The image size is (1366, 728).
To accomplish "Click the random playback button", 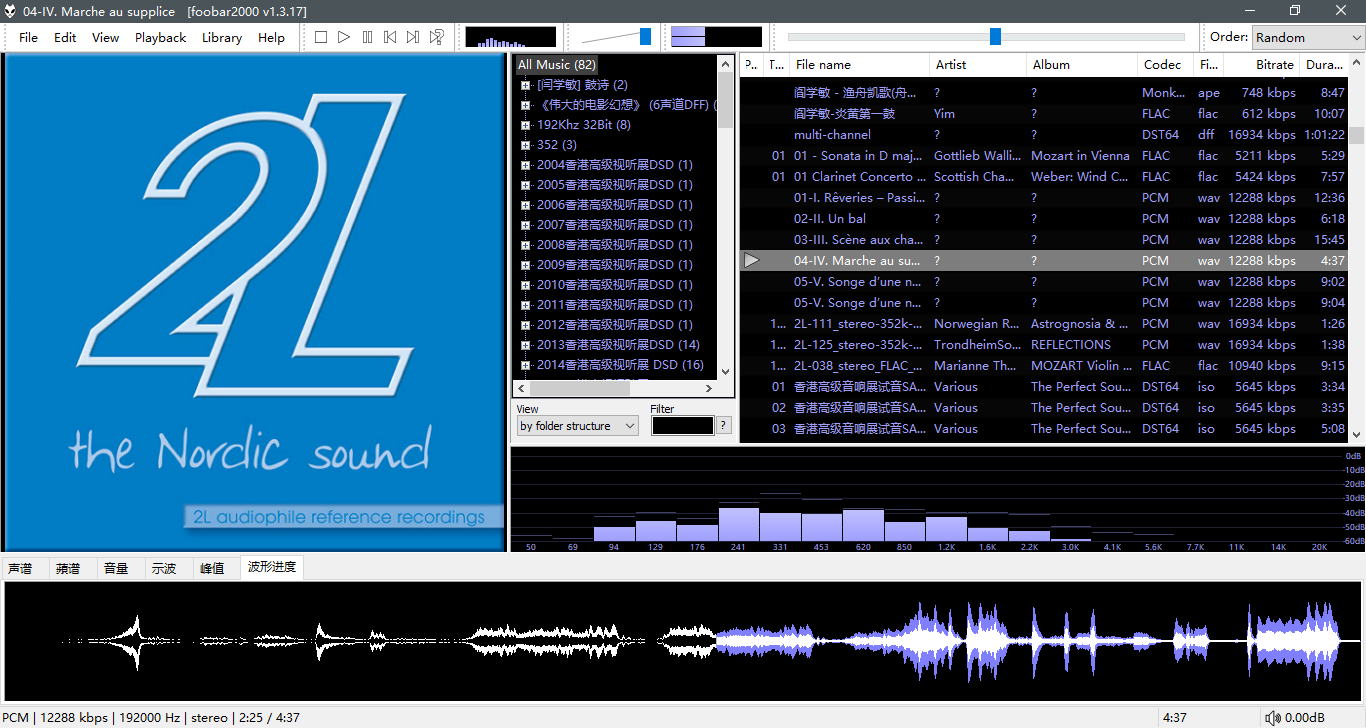I will (x=437, y=37).
